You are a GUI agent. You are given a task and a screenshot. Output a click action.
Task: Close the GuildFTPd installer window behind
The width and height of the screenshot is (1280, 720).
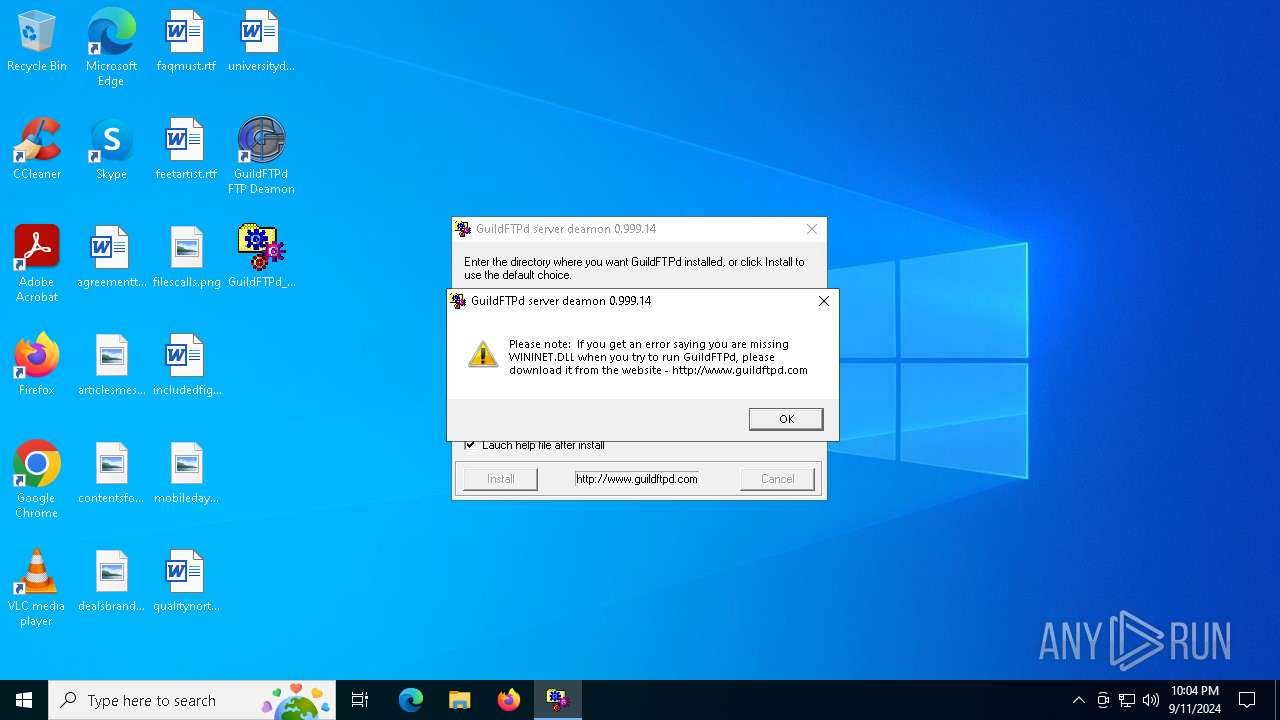coord(812,229)
